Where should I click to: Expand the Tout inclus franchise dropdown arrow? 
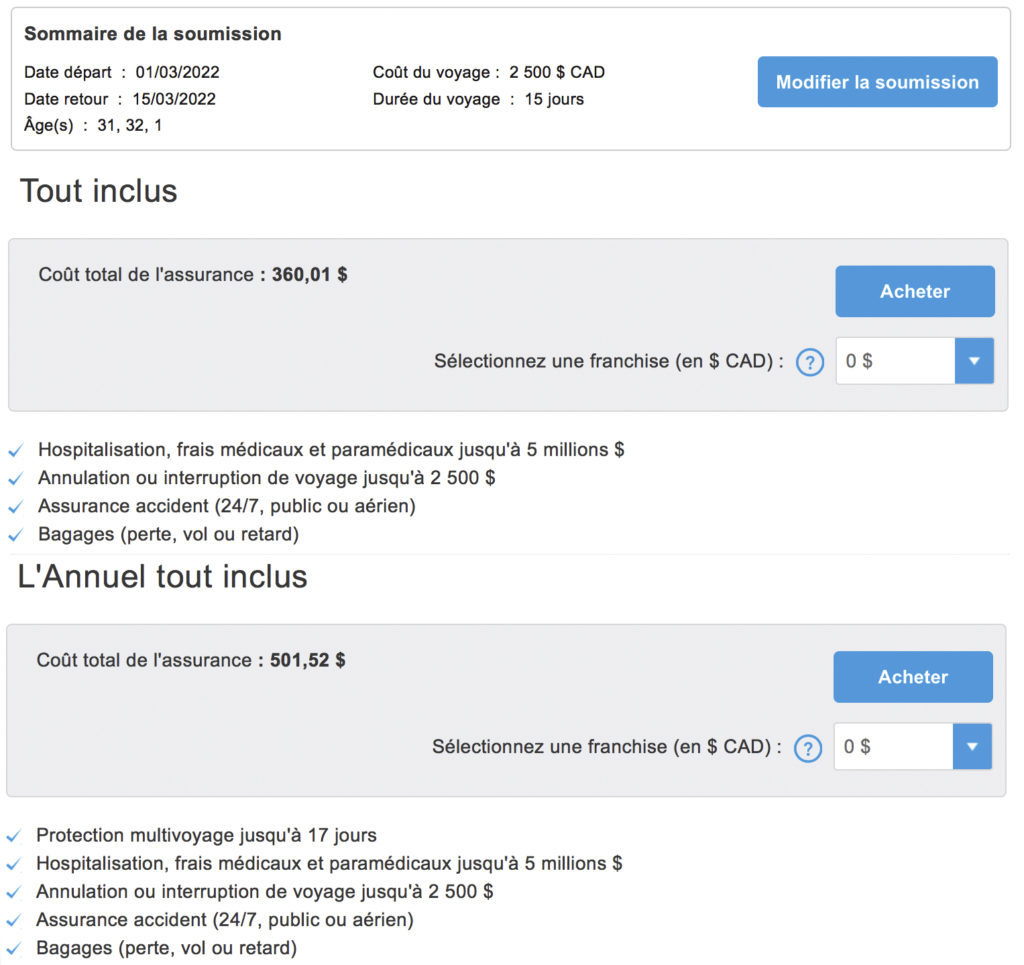click(x=974, y=361)
